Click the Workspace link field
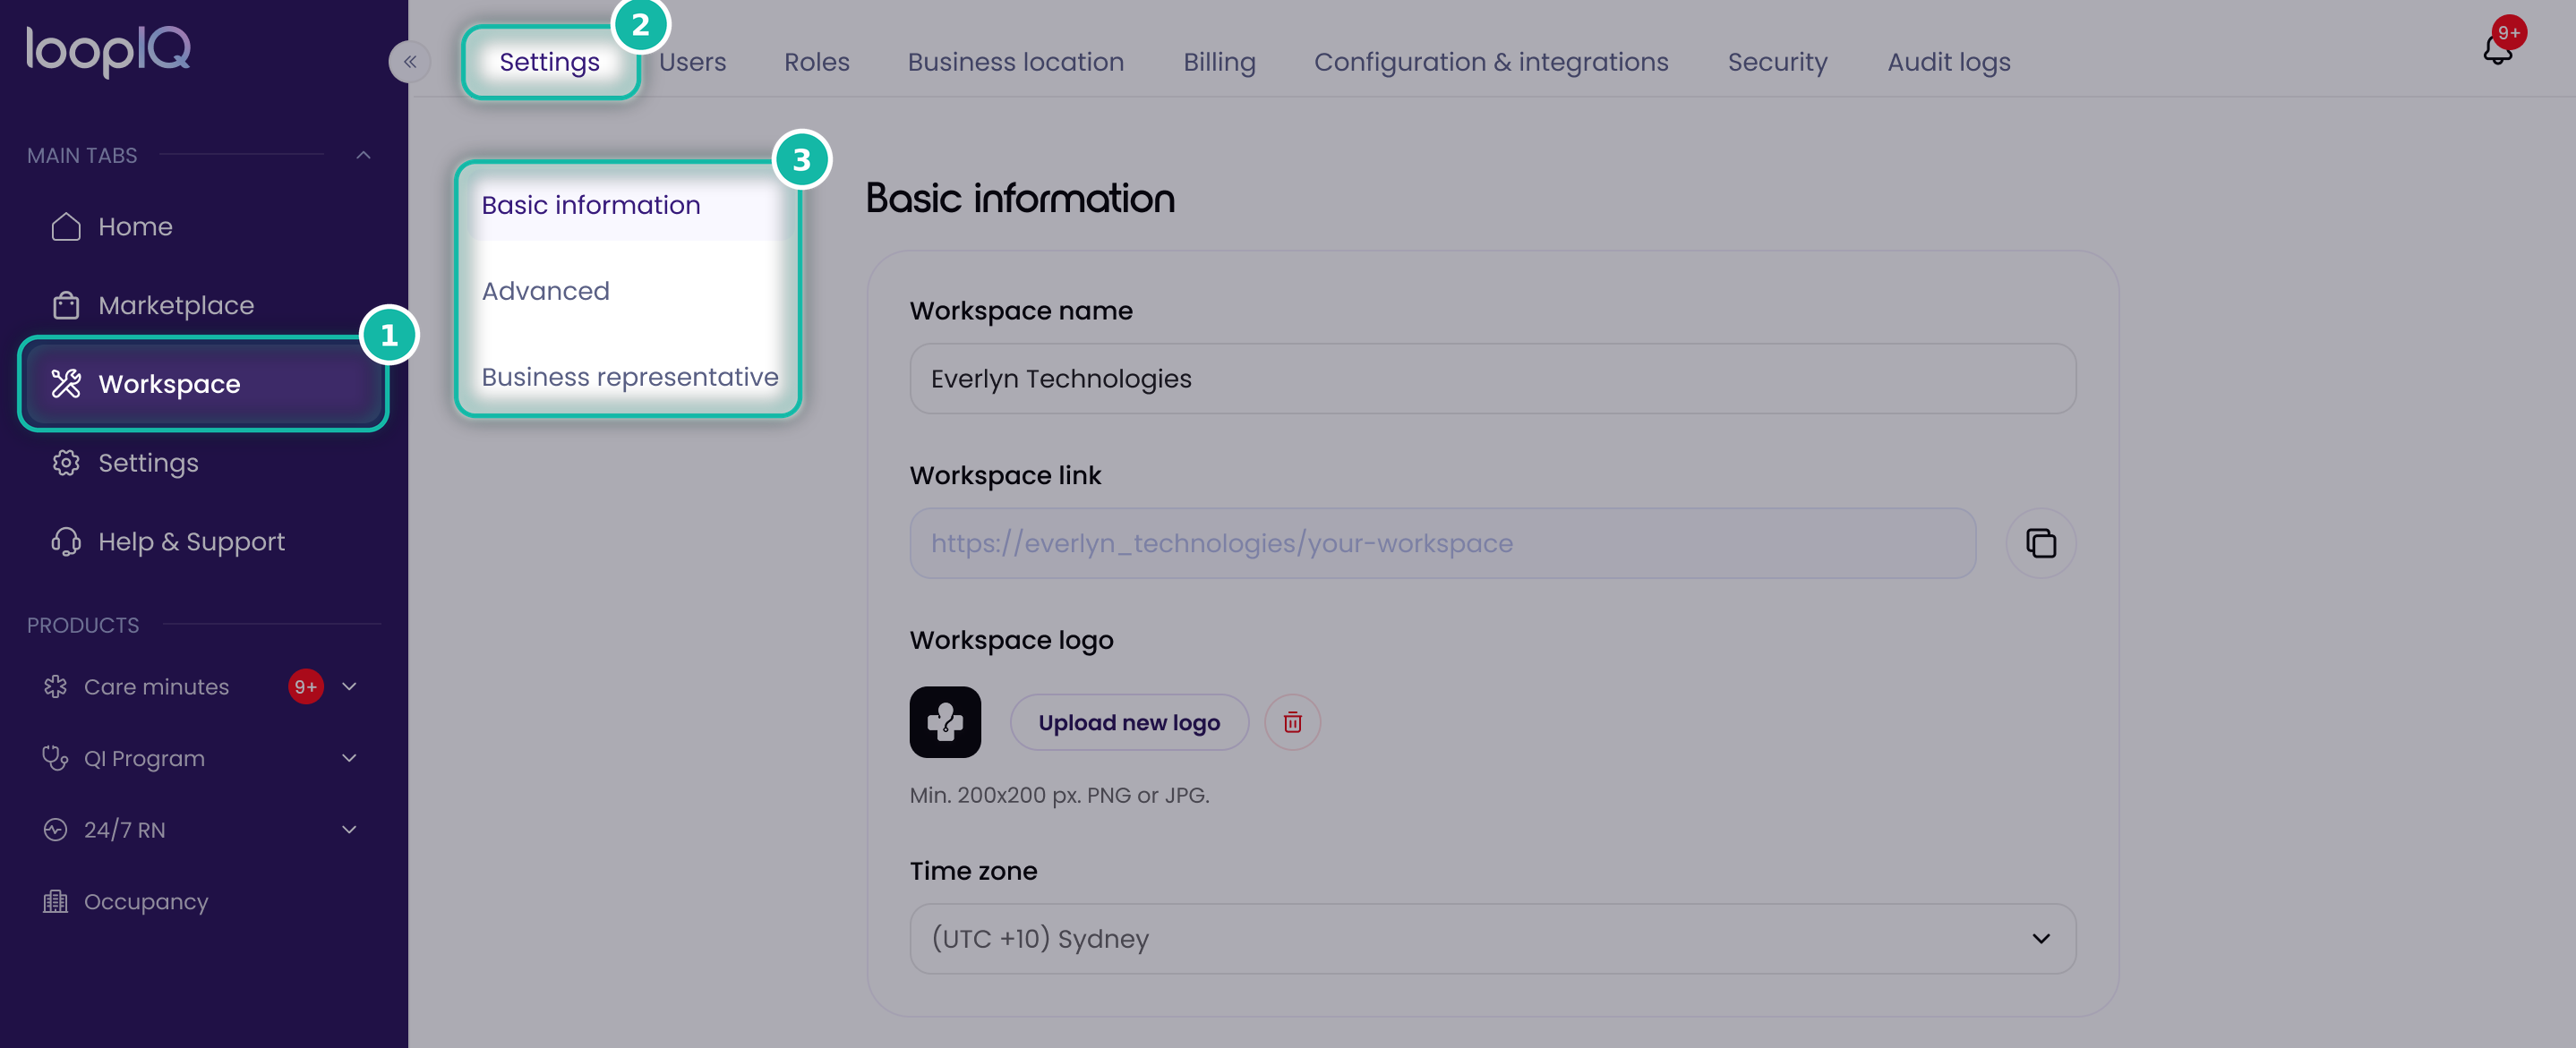 (x=1442, y=543)
